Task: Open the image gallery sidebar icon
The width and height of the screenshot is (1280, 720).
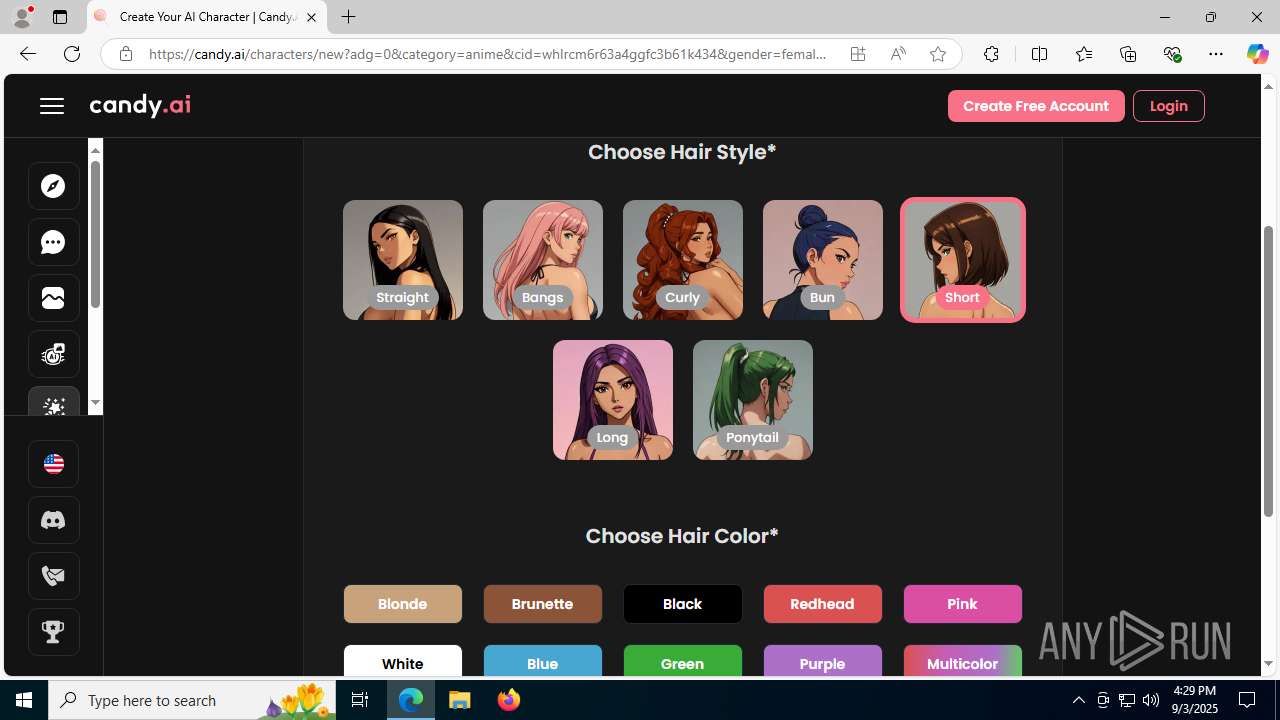Action: click(x=54, y=298)
